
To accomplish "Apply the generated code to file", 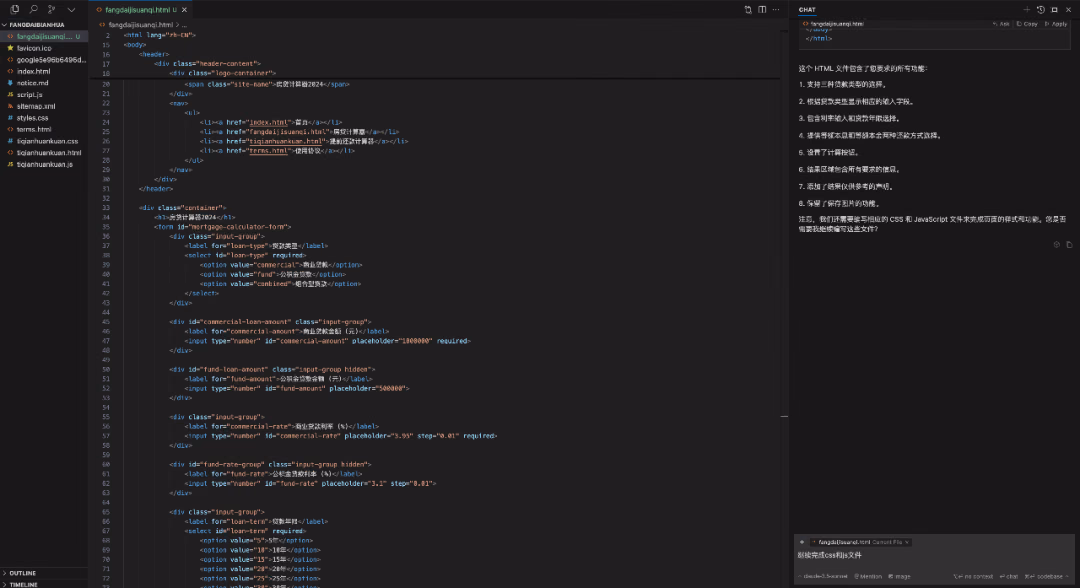I will (1056, 23).
